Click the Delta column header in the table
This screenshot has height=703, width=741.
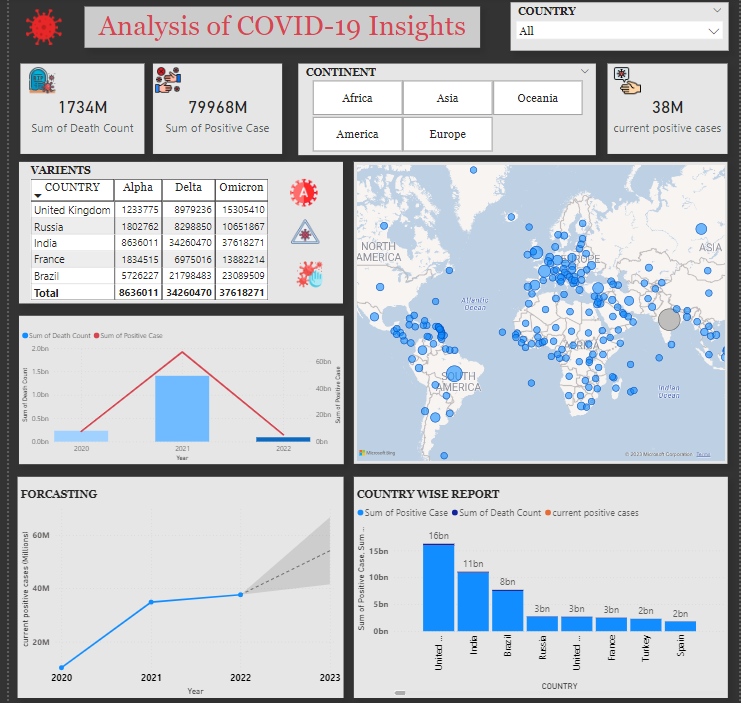pyautogui.click(x=188, y=188)
